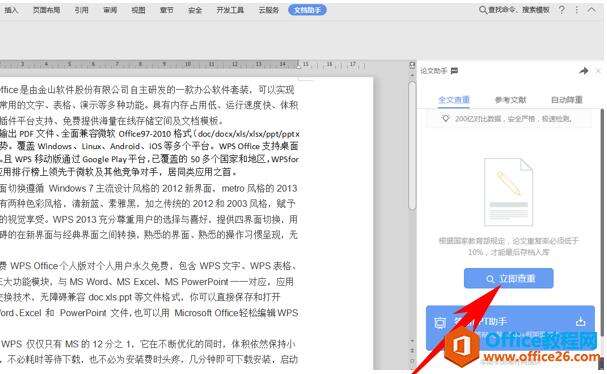607x374 pixels.
Task: Click the 立即查重 button
Action: [509, 278]
